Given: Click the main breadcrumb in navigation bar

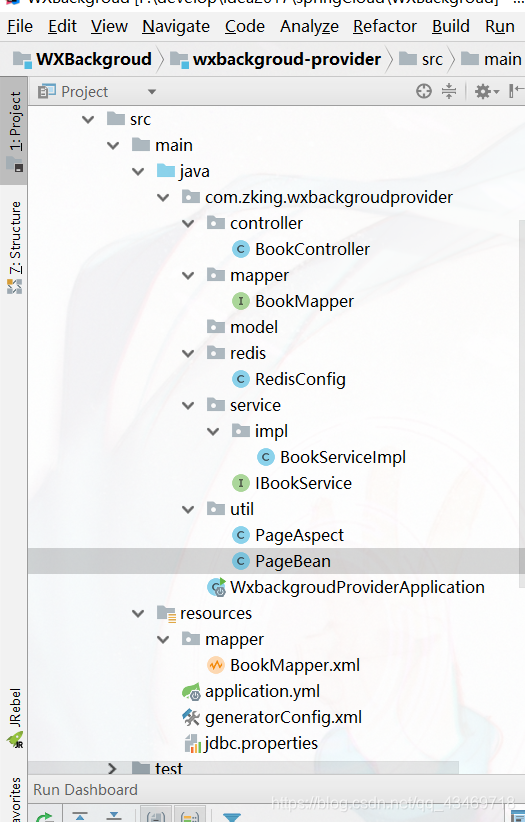Looking at the screenshot, I should coord(491,59).
